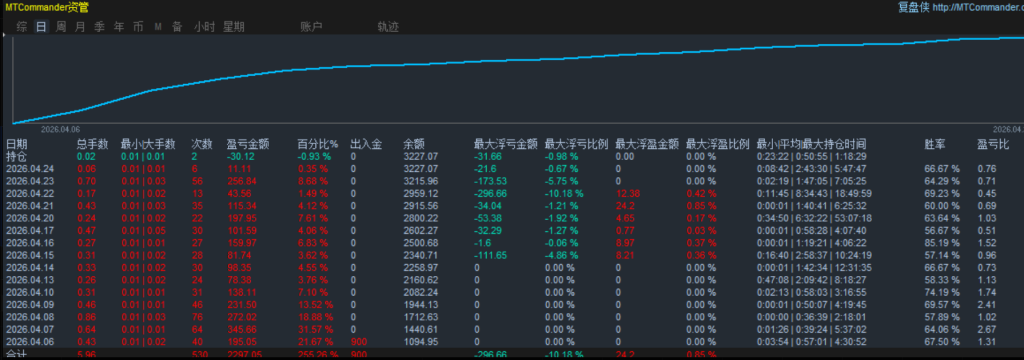
Task: Sort by the 最小|大手数 column header
Action: coord(148,144)
